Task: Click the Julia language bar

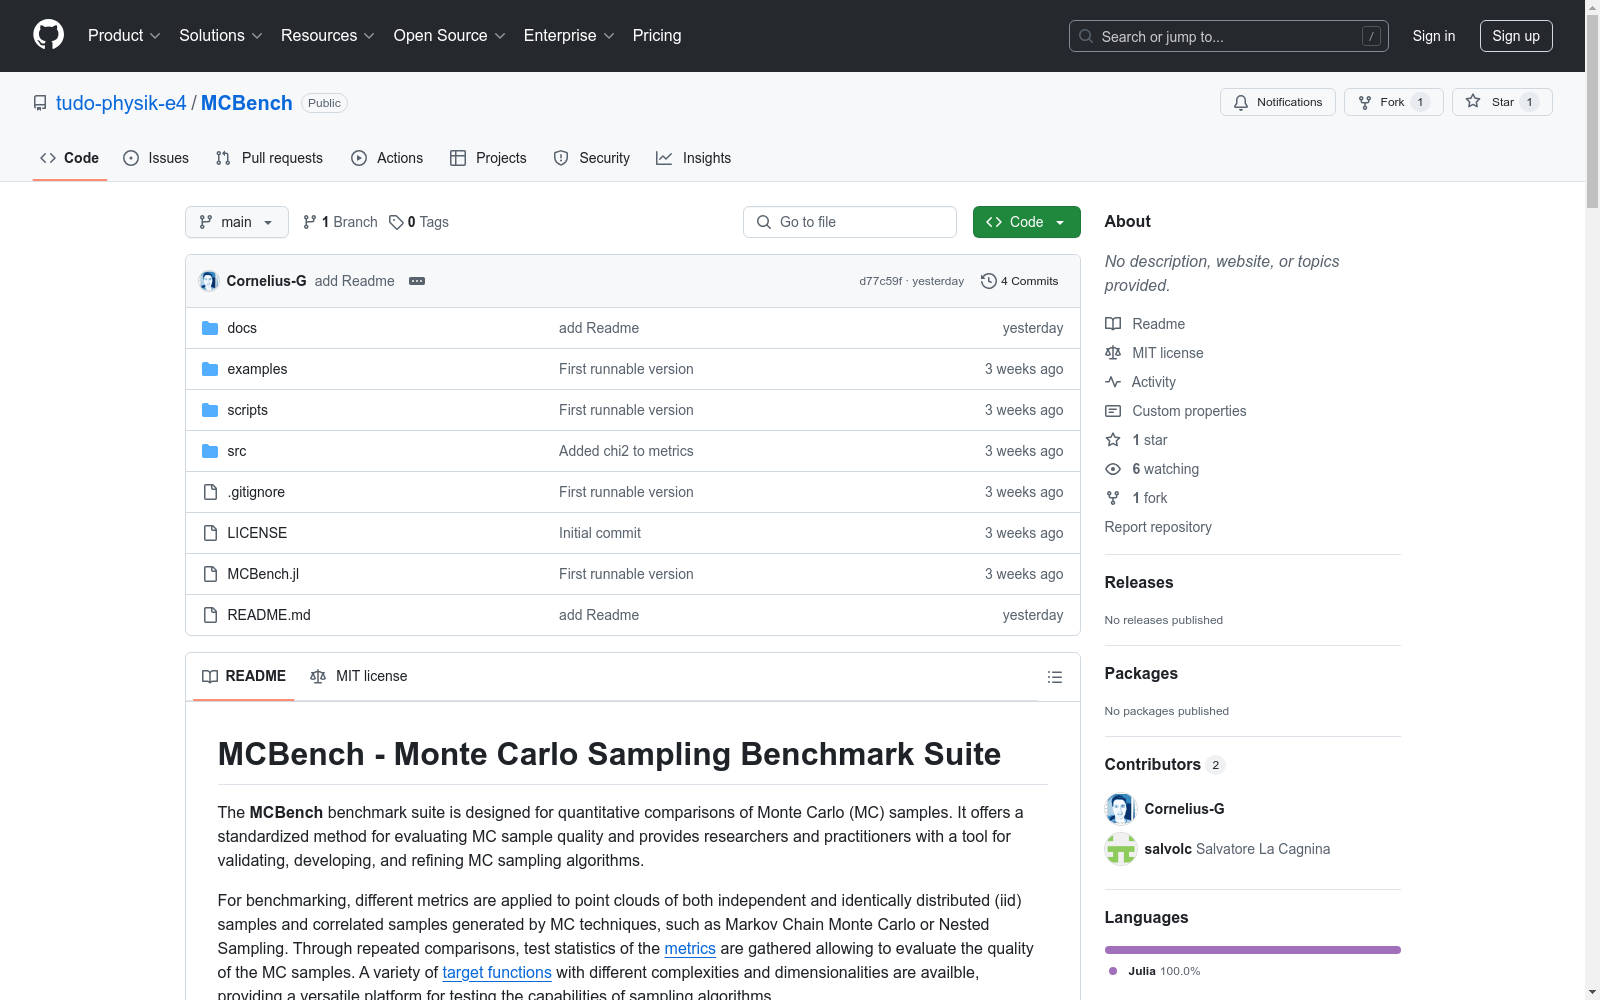Action: click(1253, 950)
